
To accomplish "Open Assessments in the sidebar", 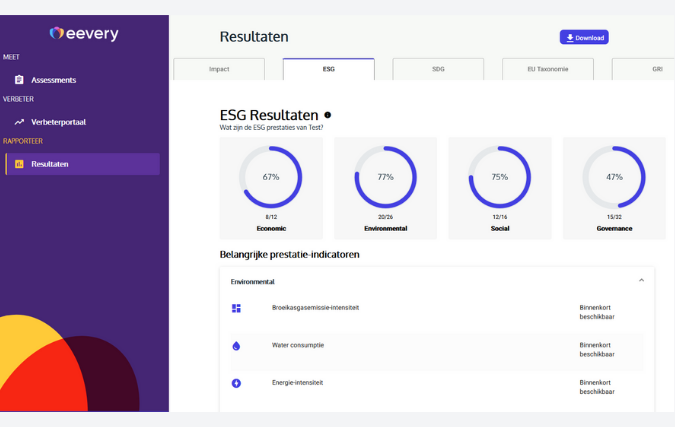I will tap(53, 80).
